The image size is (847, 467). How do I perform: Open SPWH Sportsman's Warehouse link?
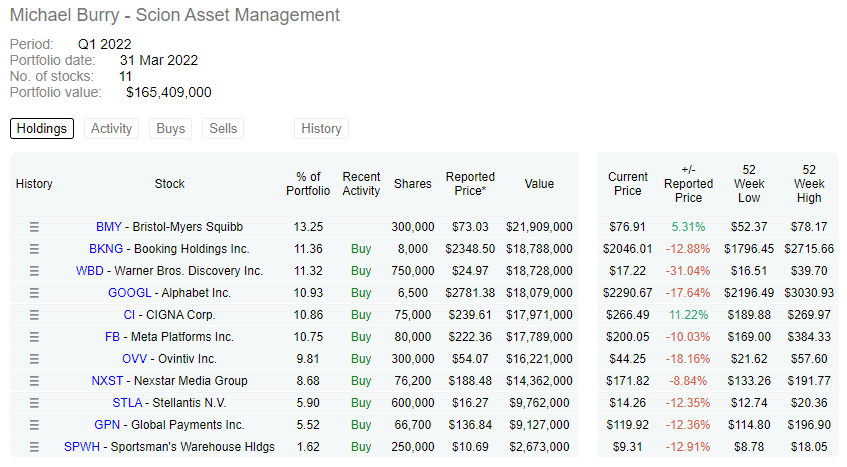169,447
